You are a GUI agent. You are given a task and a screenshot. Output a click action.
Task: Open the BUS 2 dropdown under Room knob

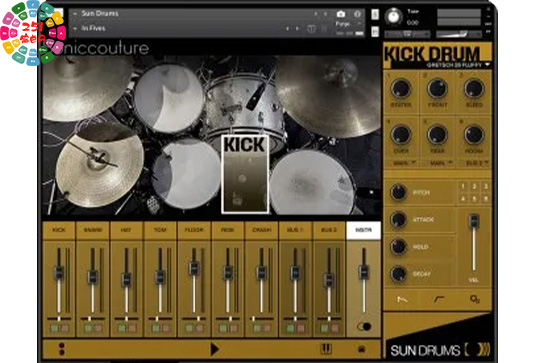[x=477, y=163]
